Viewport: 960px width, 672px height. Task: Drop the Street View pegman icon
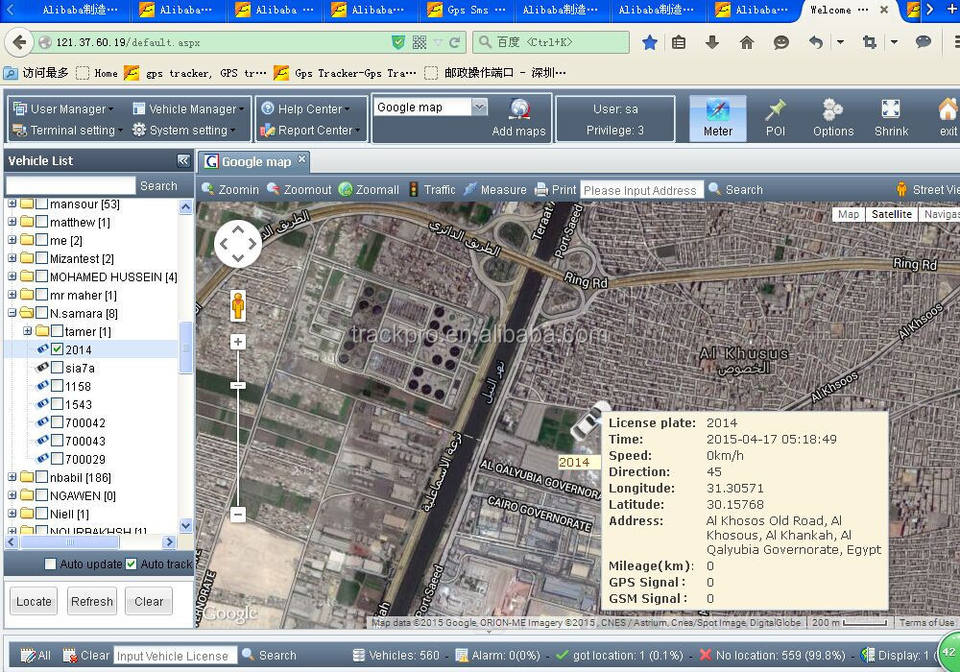pyautogui.click(x=238, y=304)
